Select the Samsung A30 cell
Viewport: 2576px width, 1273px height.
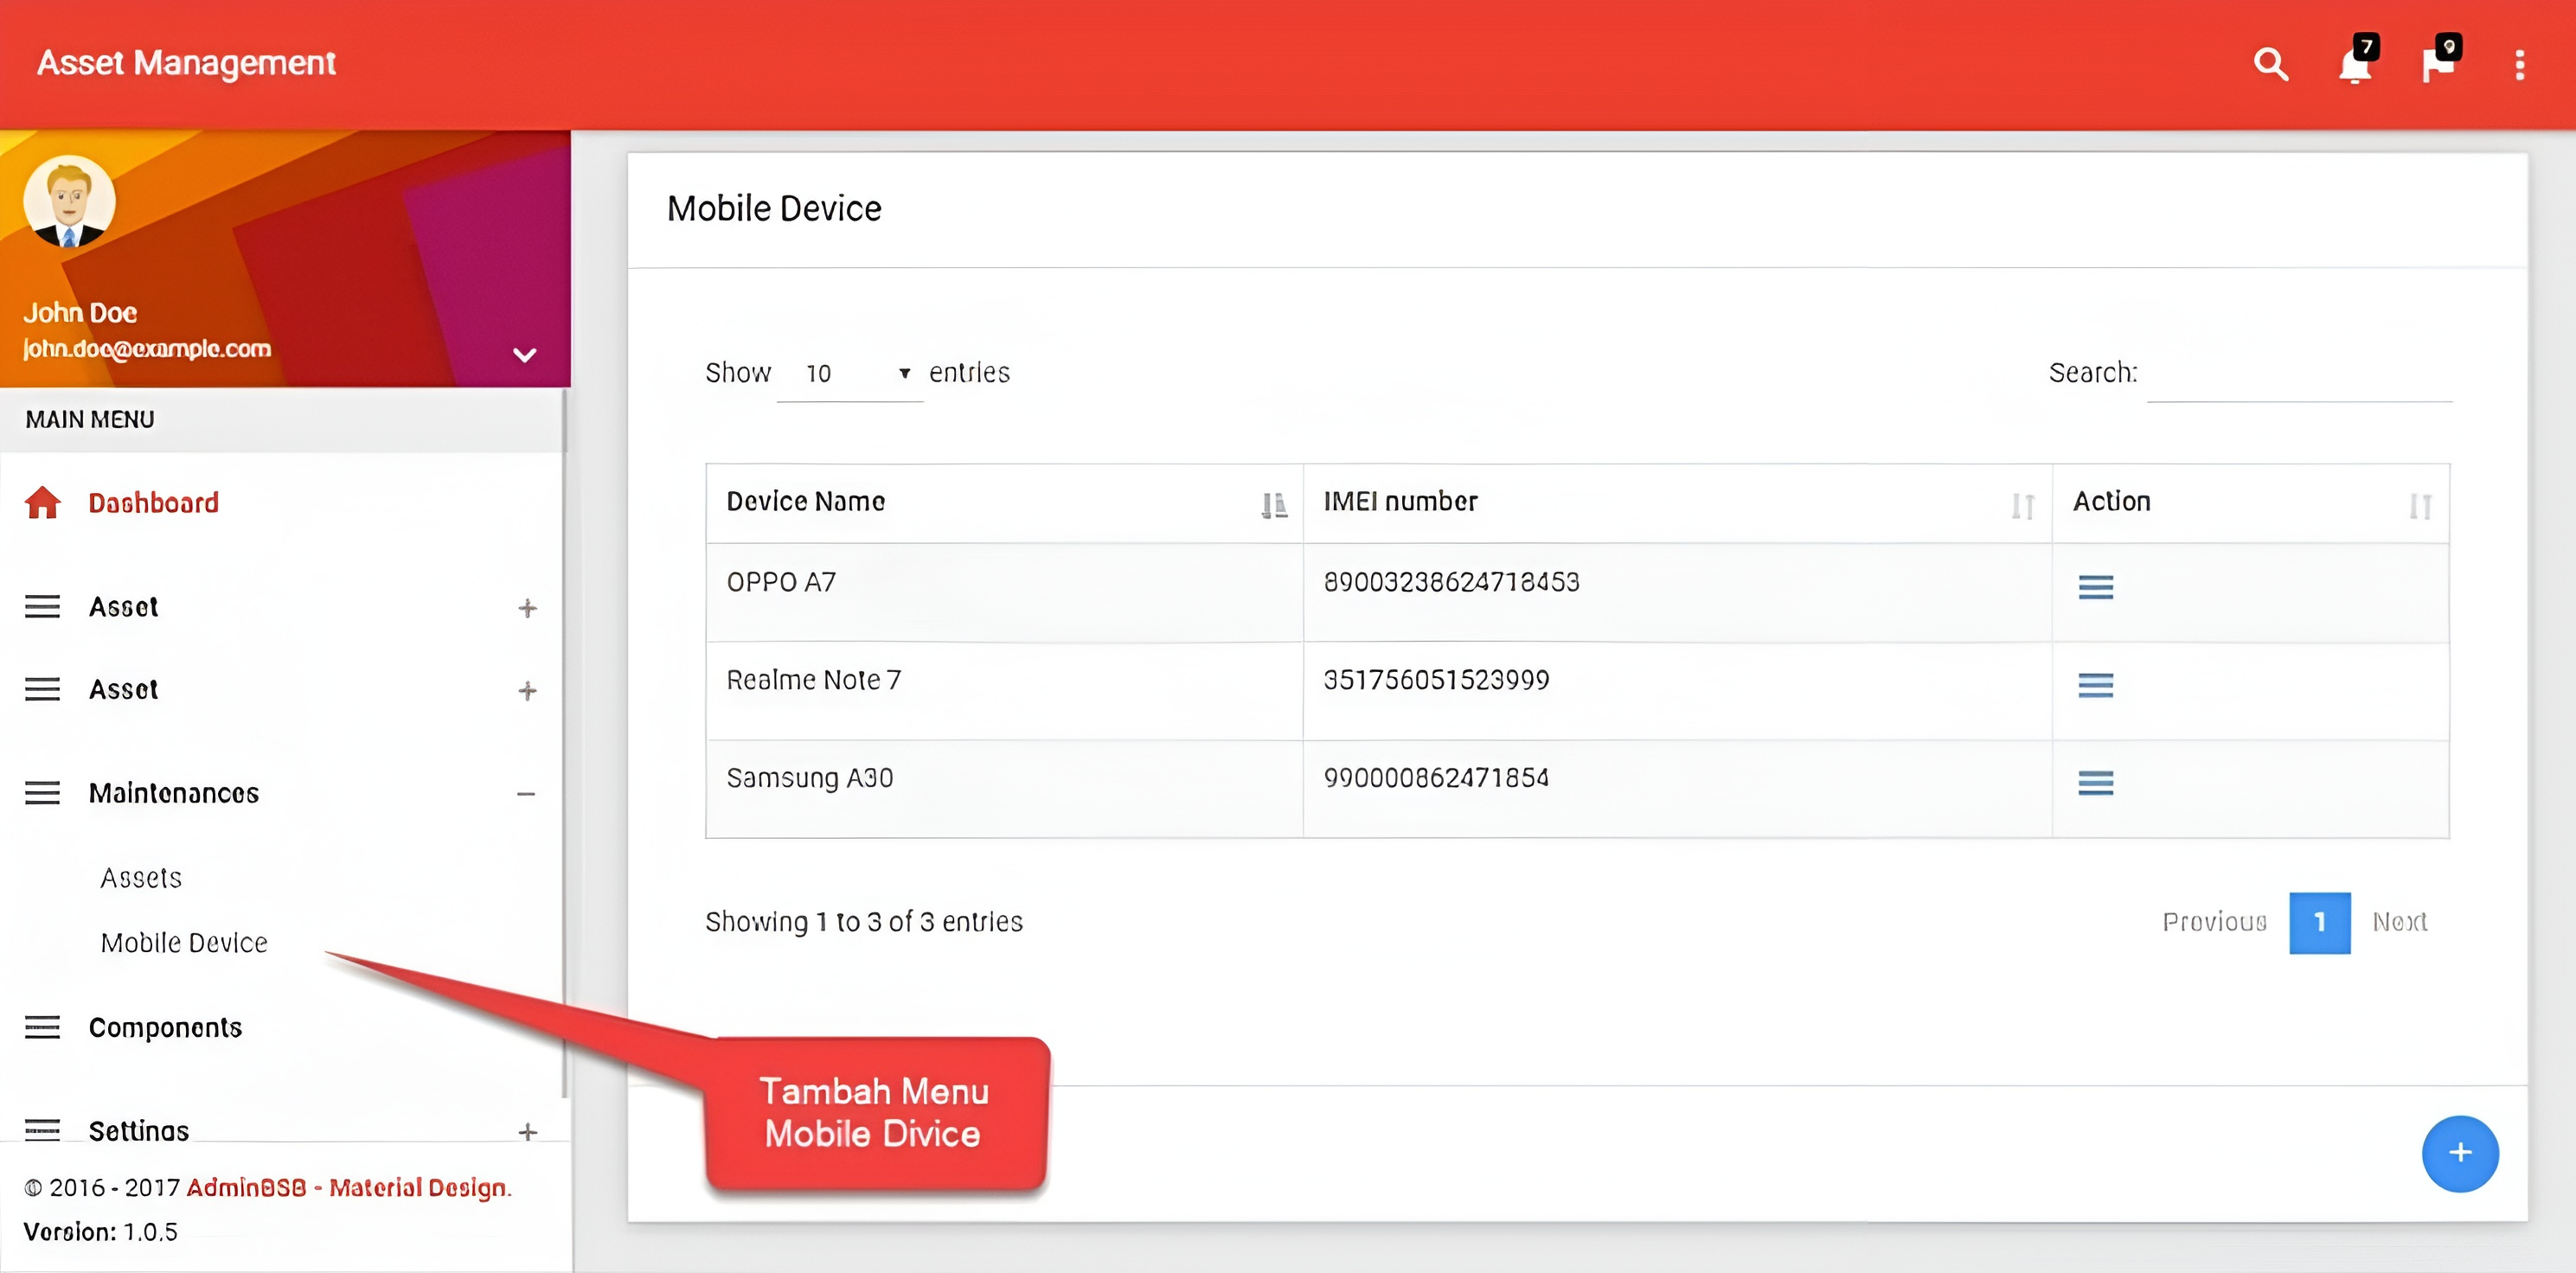pyautogui.click(x=1004, y=789)
